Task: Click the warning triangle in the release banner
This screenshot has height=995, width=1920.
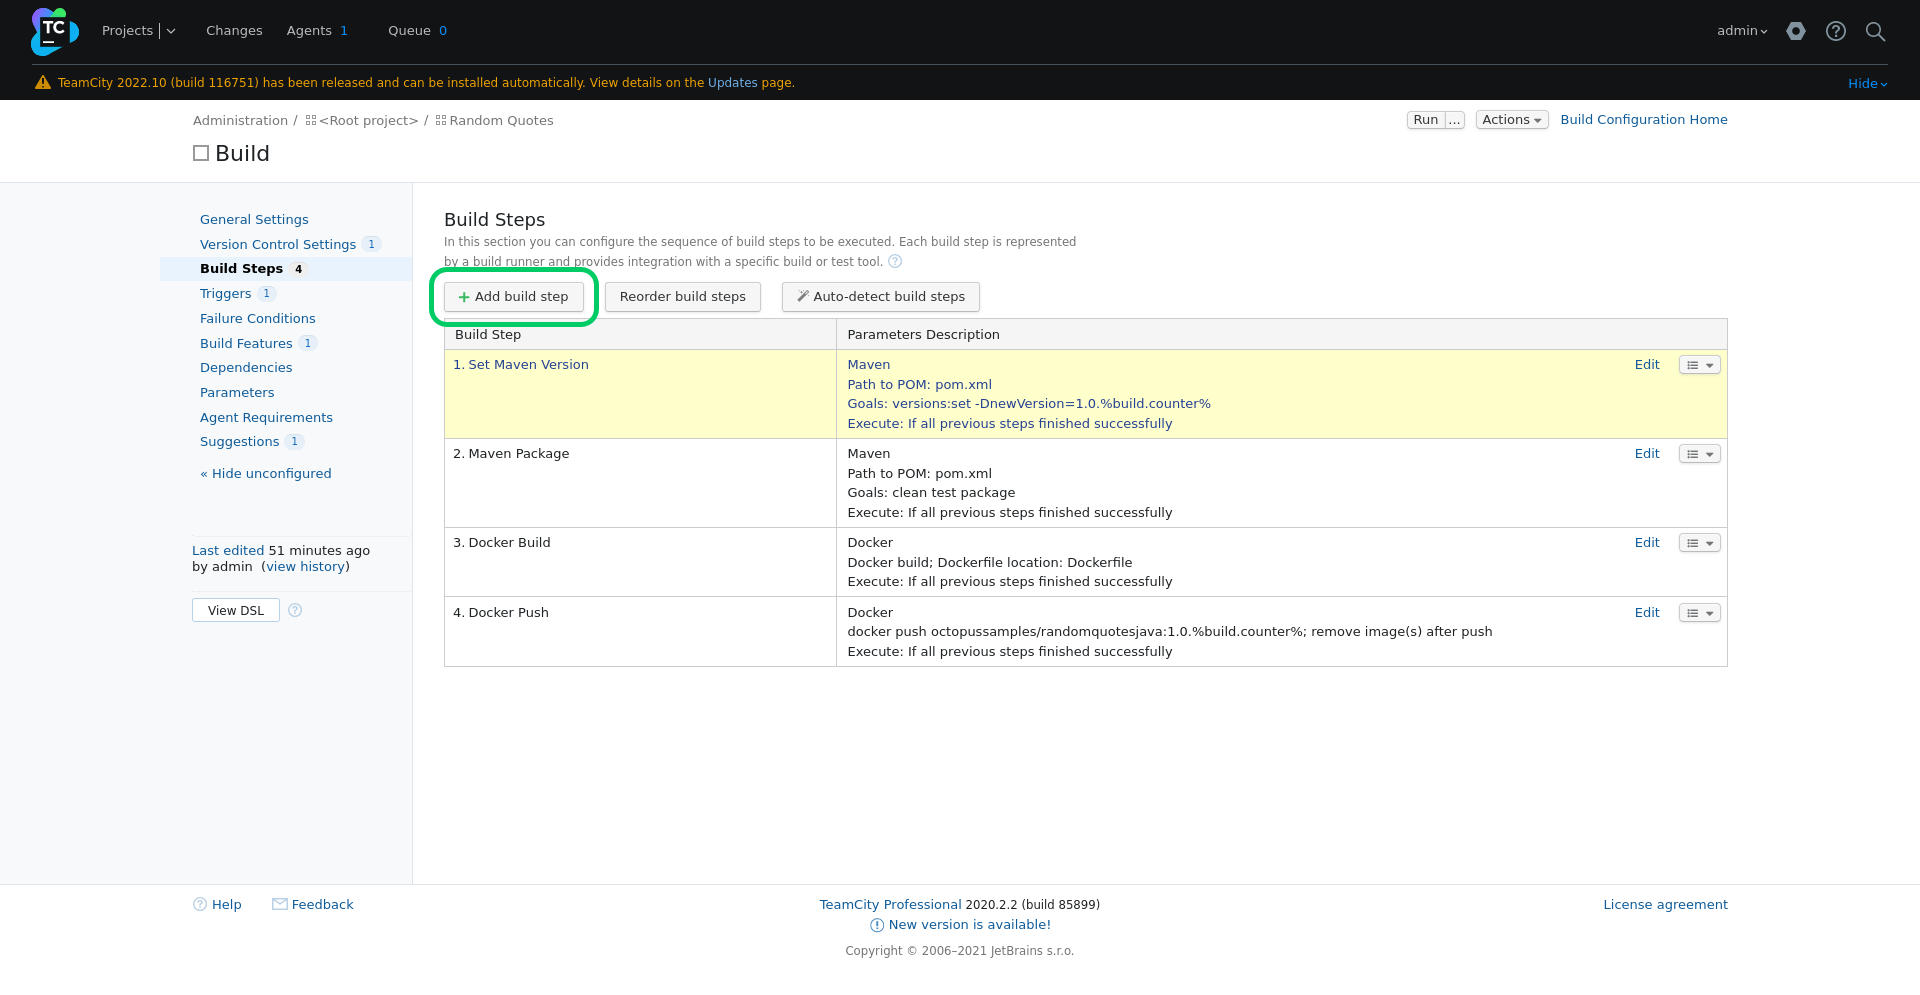Action: [x=43, y=82]
